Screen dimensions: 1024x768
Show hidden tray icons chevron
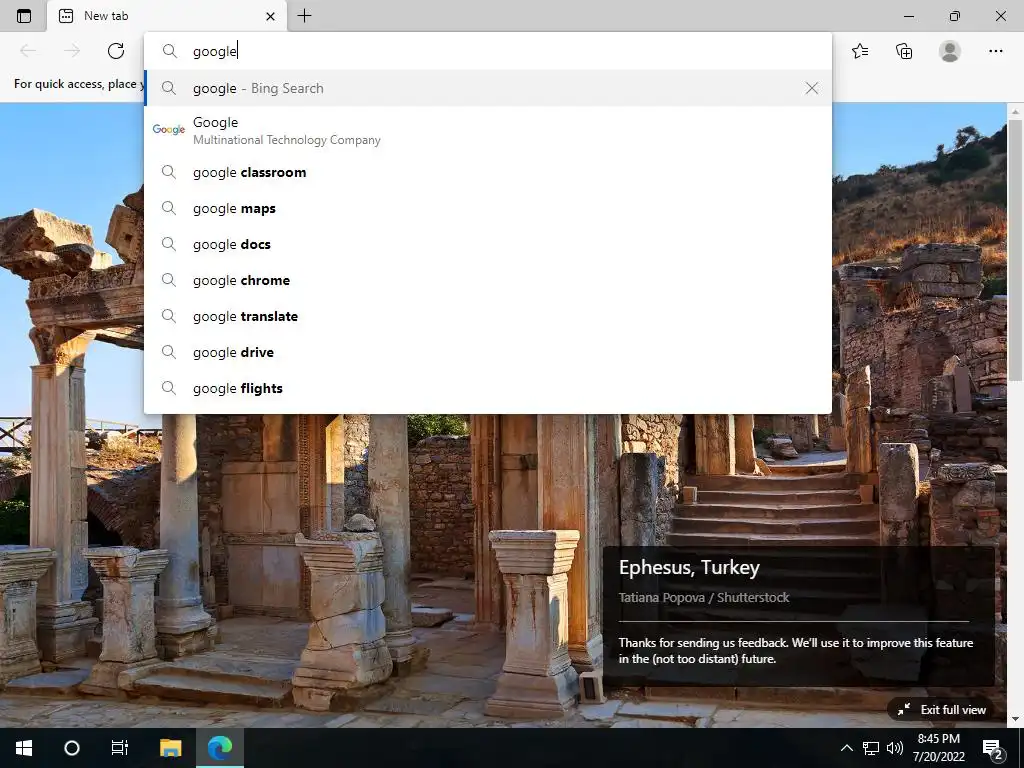tap(846, 748)
